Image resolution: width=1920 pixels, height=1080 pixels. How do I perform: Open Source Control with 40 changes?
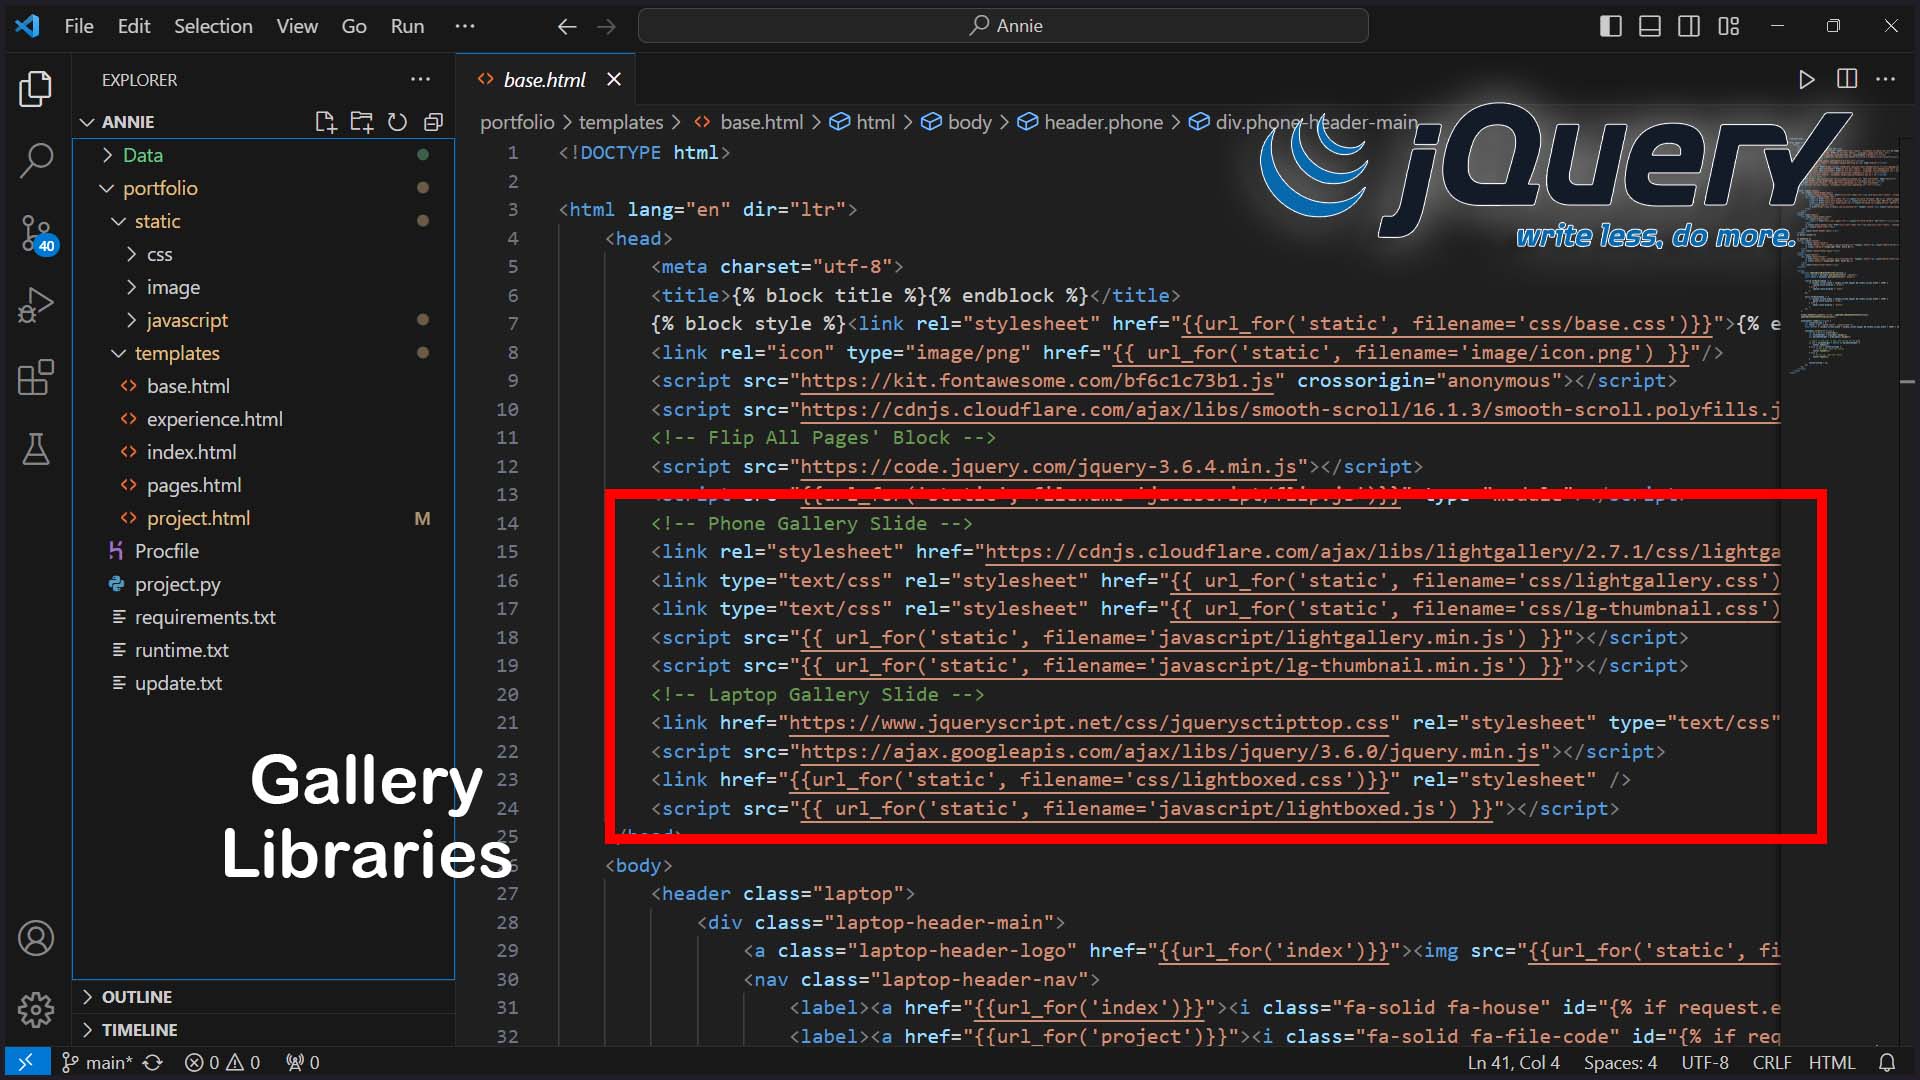click(x=36, y=234)
